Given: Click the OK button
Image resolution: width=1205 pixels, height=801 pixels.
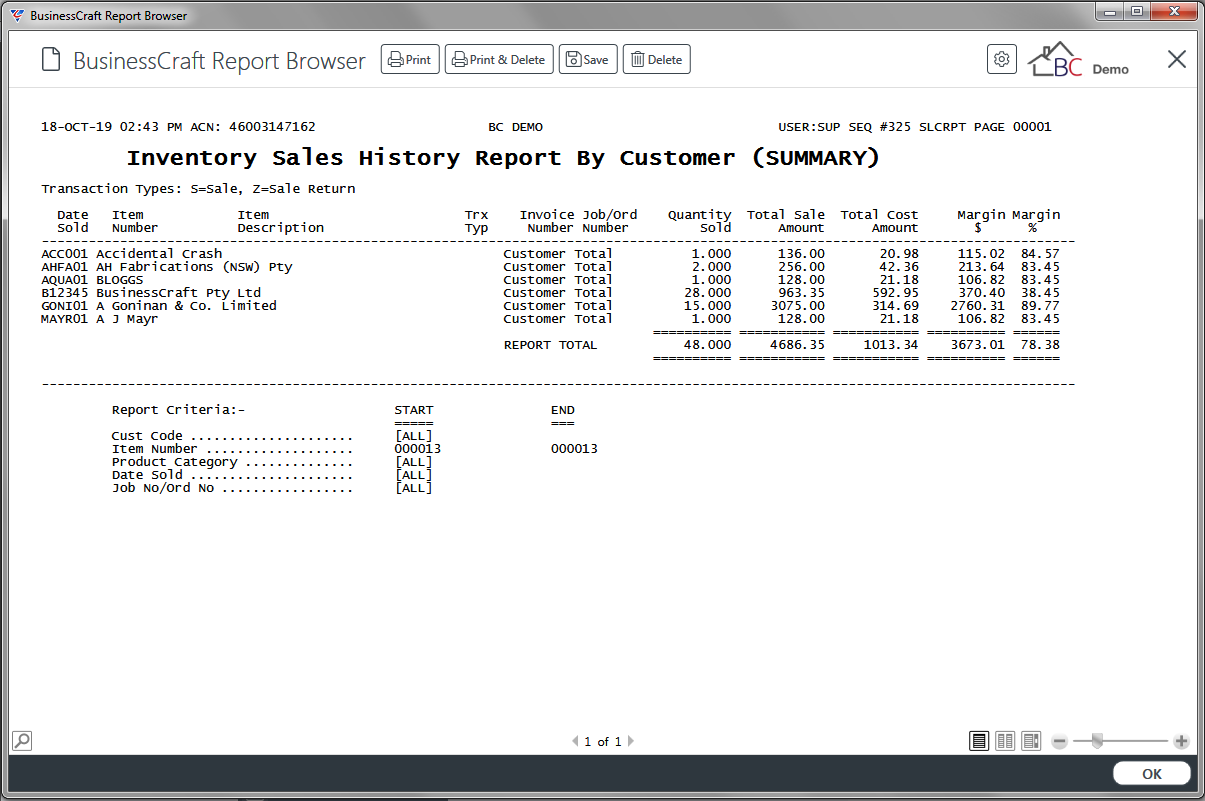Looking at the screenshot, I should click(x=1152, y=774).
